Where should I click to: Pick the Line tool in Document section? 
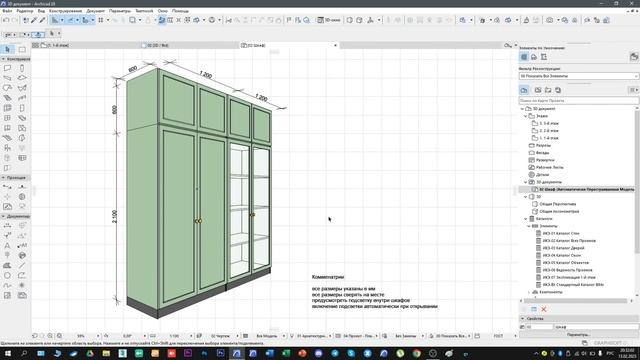pos(22,265)
